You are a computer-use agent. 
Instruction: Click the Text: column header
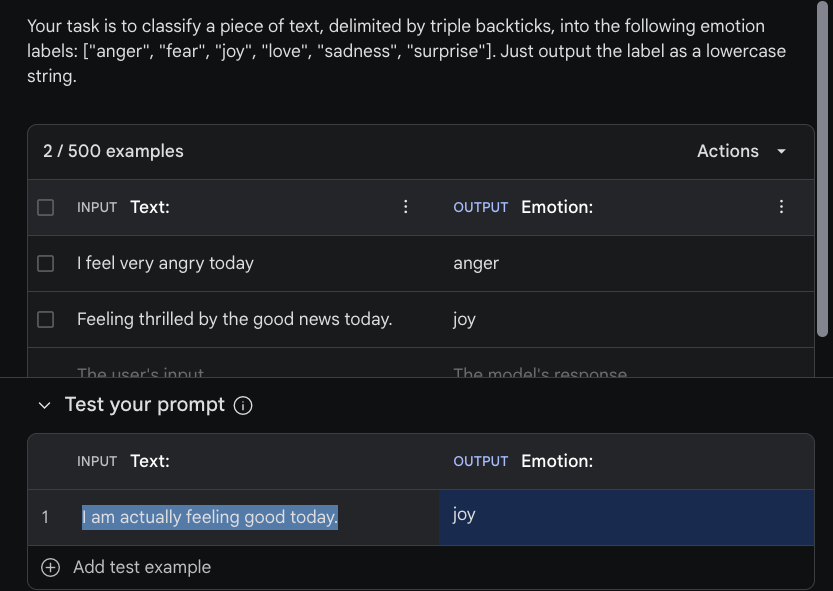tap(150, 207)
